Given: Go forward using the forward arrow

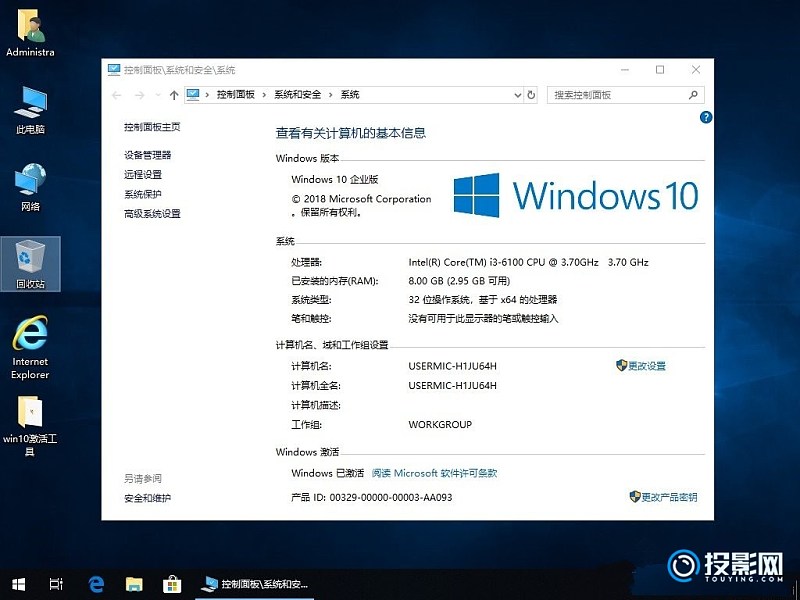Looking at the screenshot, I should coord(139,95).
